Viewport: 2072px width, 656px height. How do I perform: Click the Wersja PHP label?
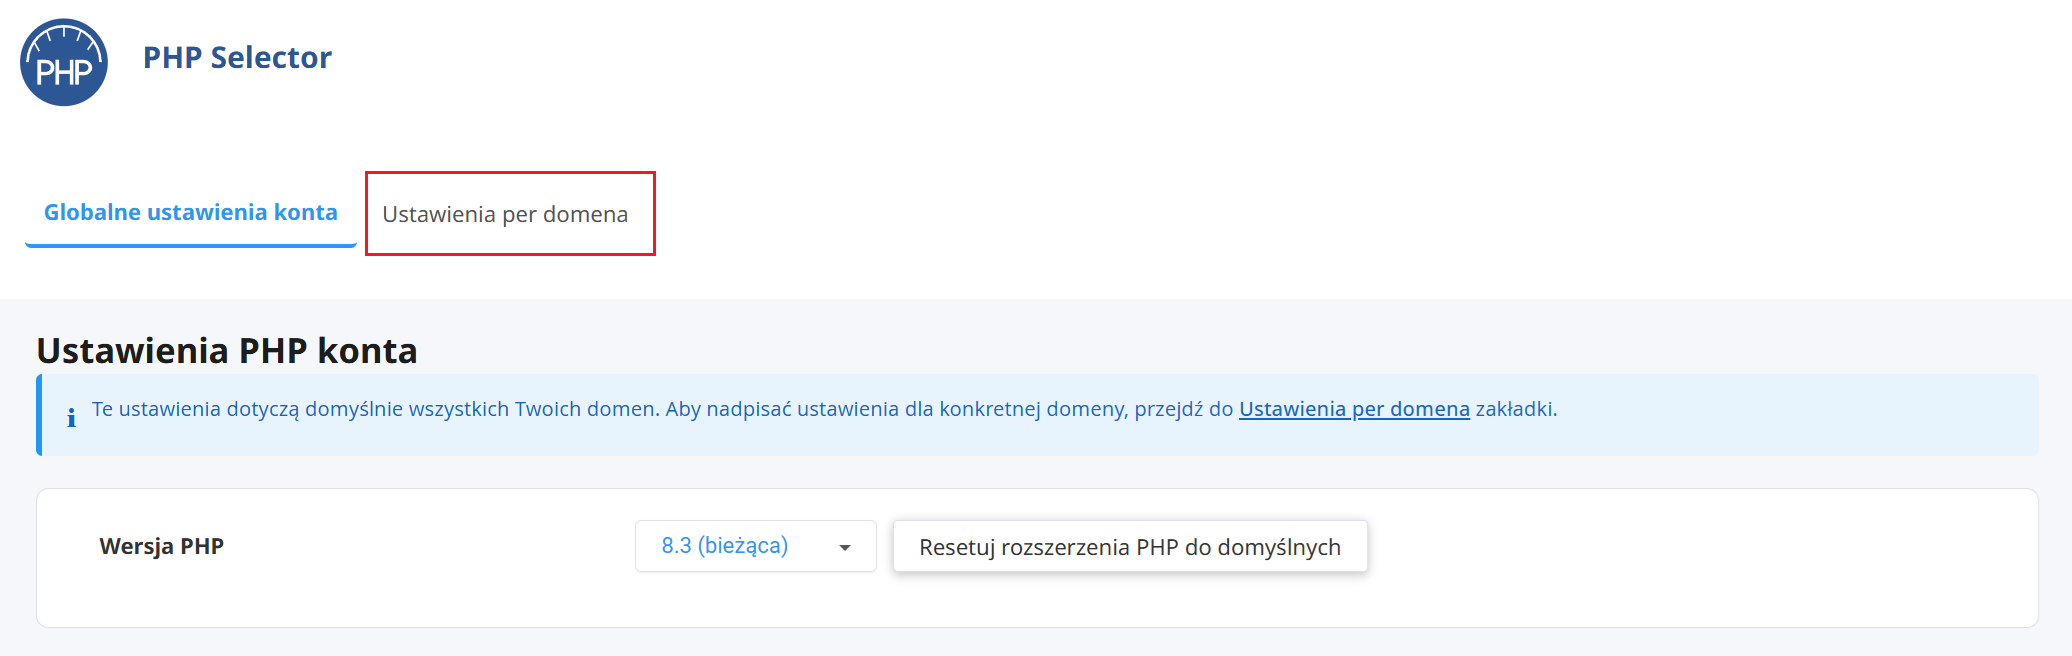click(161, 546)
